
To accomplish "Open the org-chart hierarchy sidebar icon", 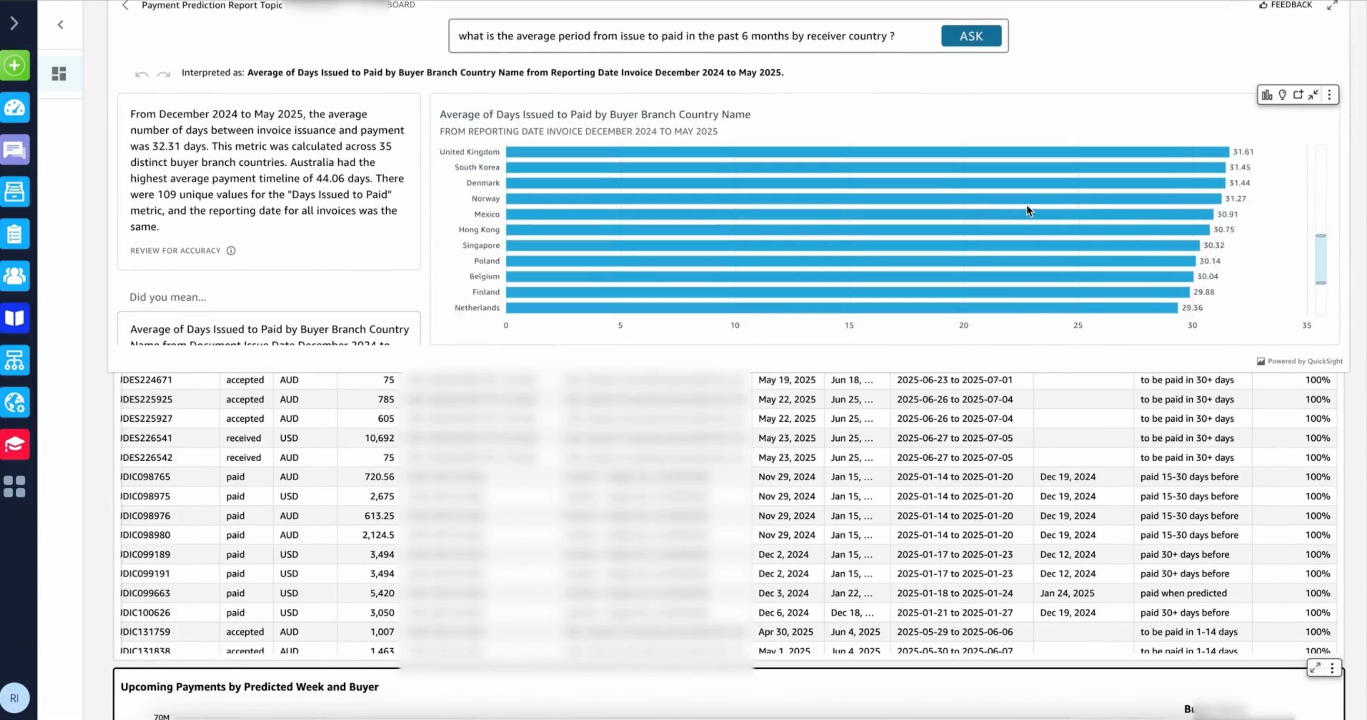I will 15,360.
